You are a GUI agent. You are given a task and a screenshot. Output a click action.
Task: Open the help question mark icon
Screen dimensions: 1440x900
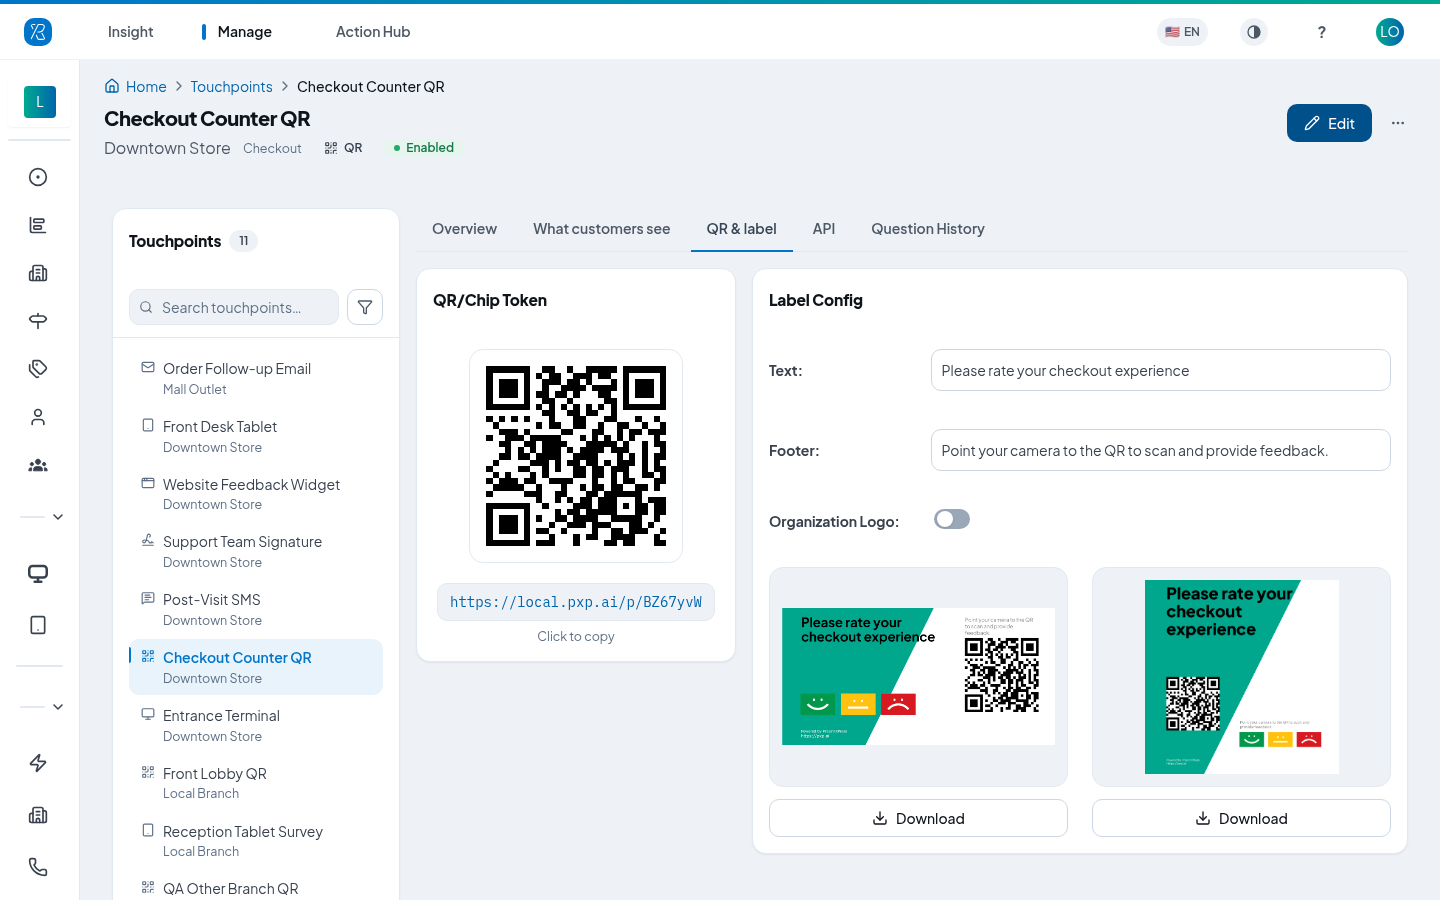click(1321, 32)
